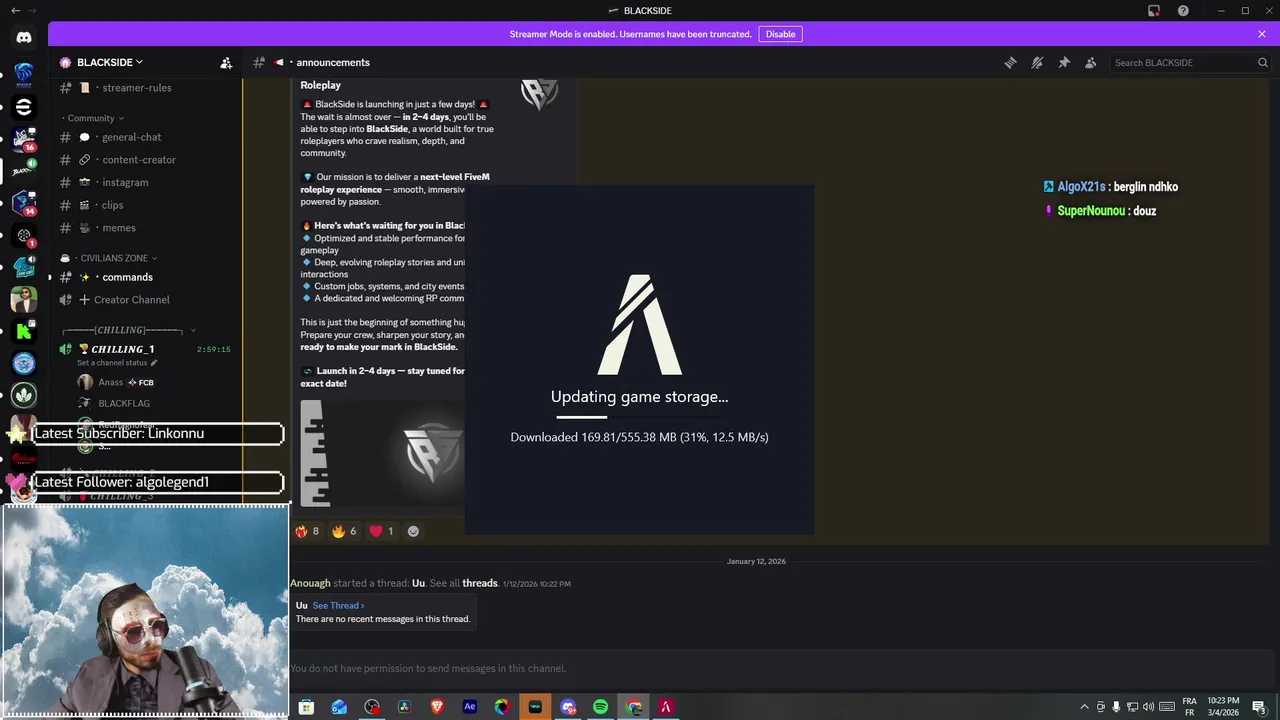Click the download progress bar in FiveM window
This screenshot has width=1280, height=720.
(x=640, y=417)
